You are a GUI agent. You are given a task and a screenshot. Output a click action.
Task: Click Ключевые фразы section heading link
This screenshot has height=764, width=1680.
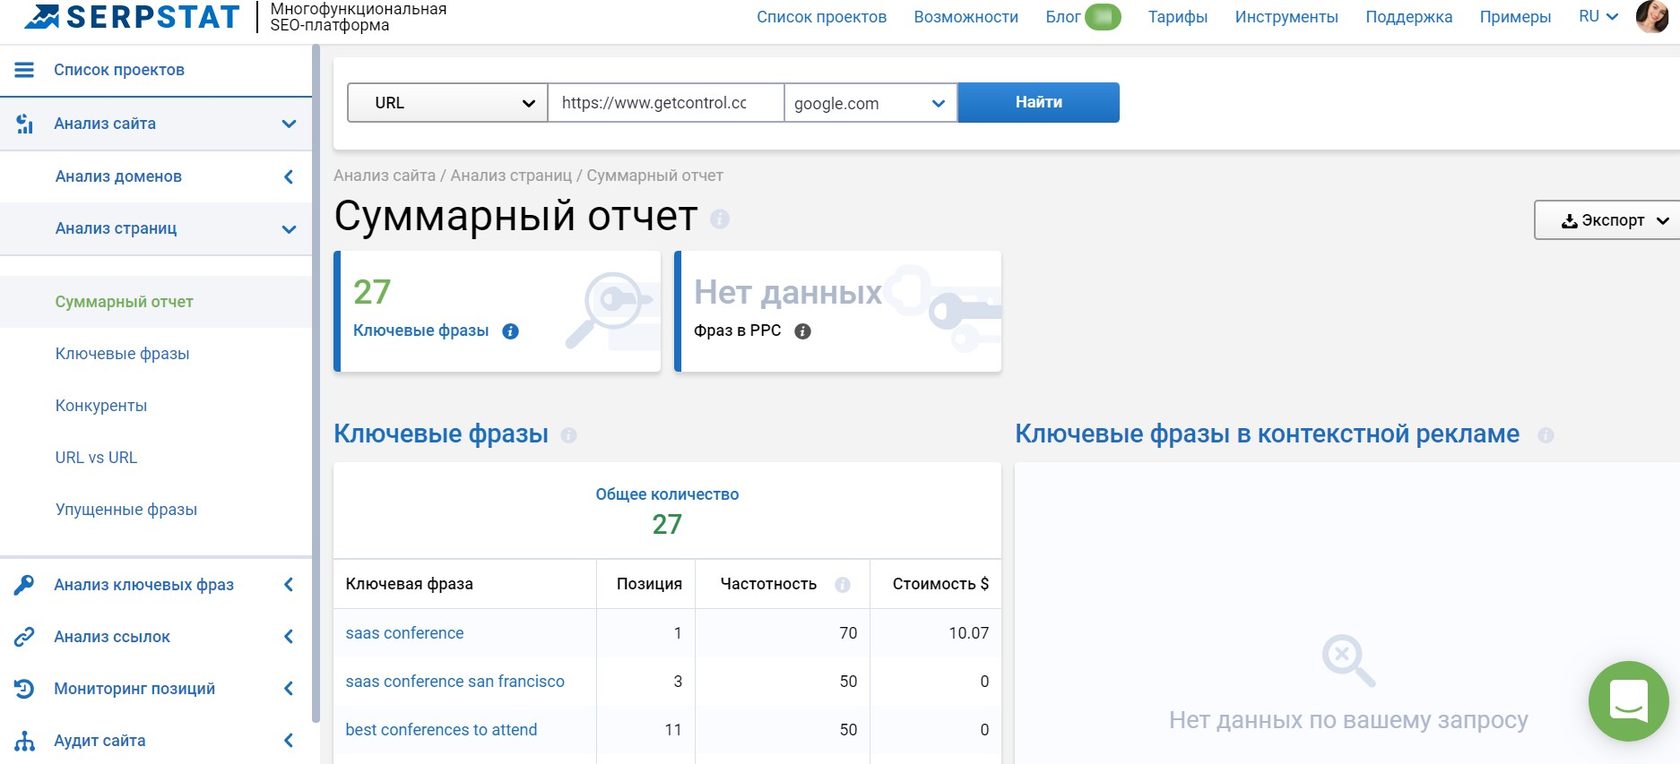coord(441,434)
